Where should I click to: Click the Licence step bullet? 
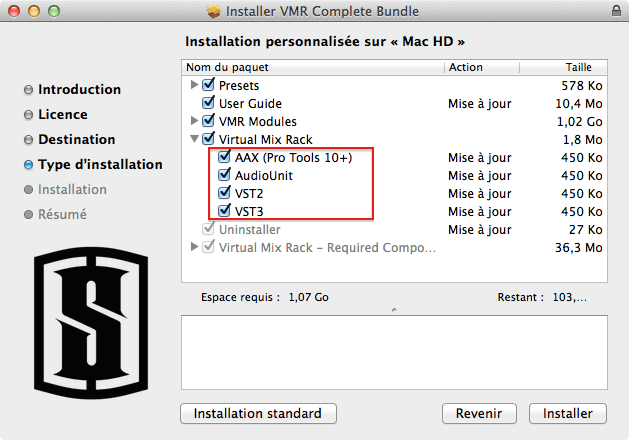point(28,115)
